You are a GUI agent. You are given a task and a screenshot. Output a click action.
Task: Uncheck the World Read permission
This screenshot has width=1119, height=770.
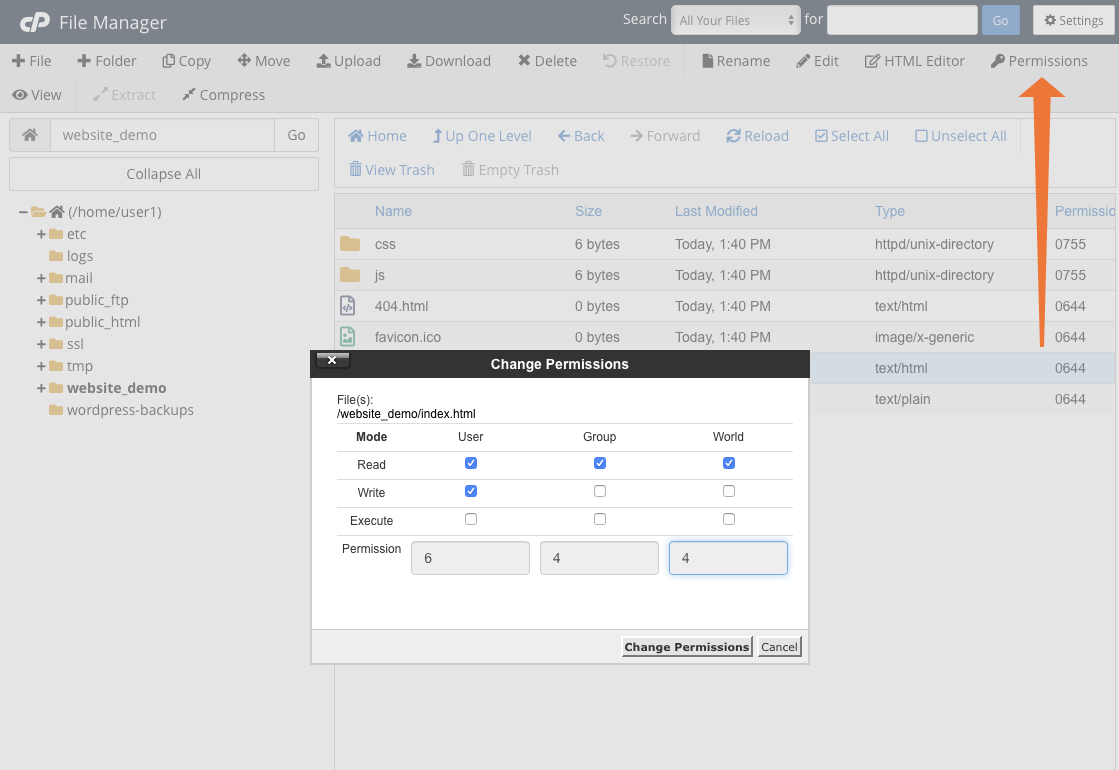728,463
